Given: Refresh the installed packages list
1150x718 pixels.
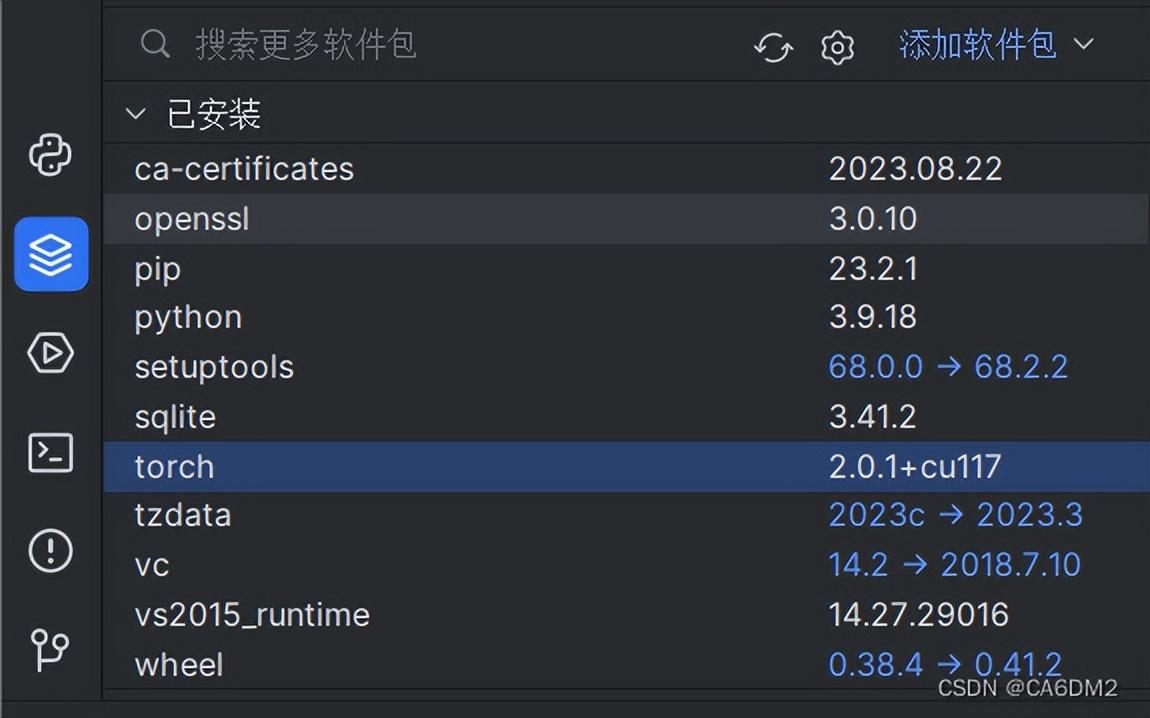Looking at the screenshot, I should 773,45.
